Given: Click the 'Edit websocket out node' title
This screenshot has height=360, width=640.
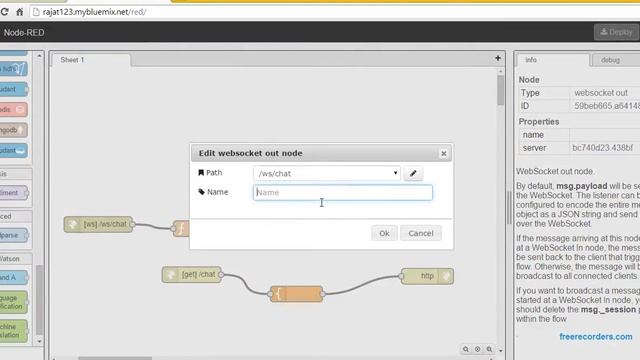Looking at the screenshot, I should point(251,153).
